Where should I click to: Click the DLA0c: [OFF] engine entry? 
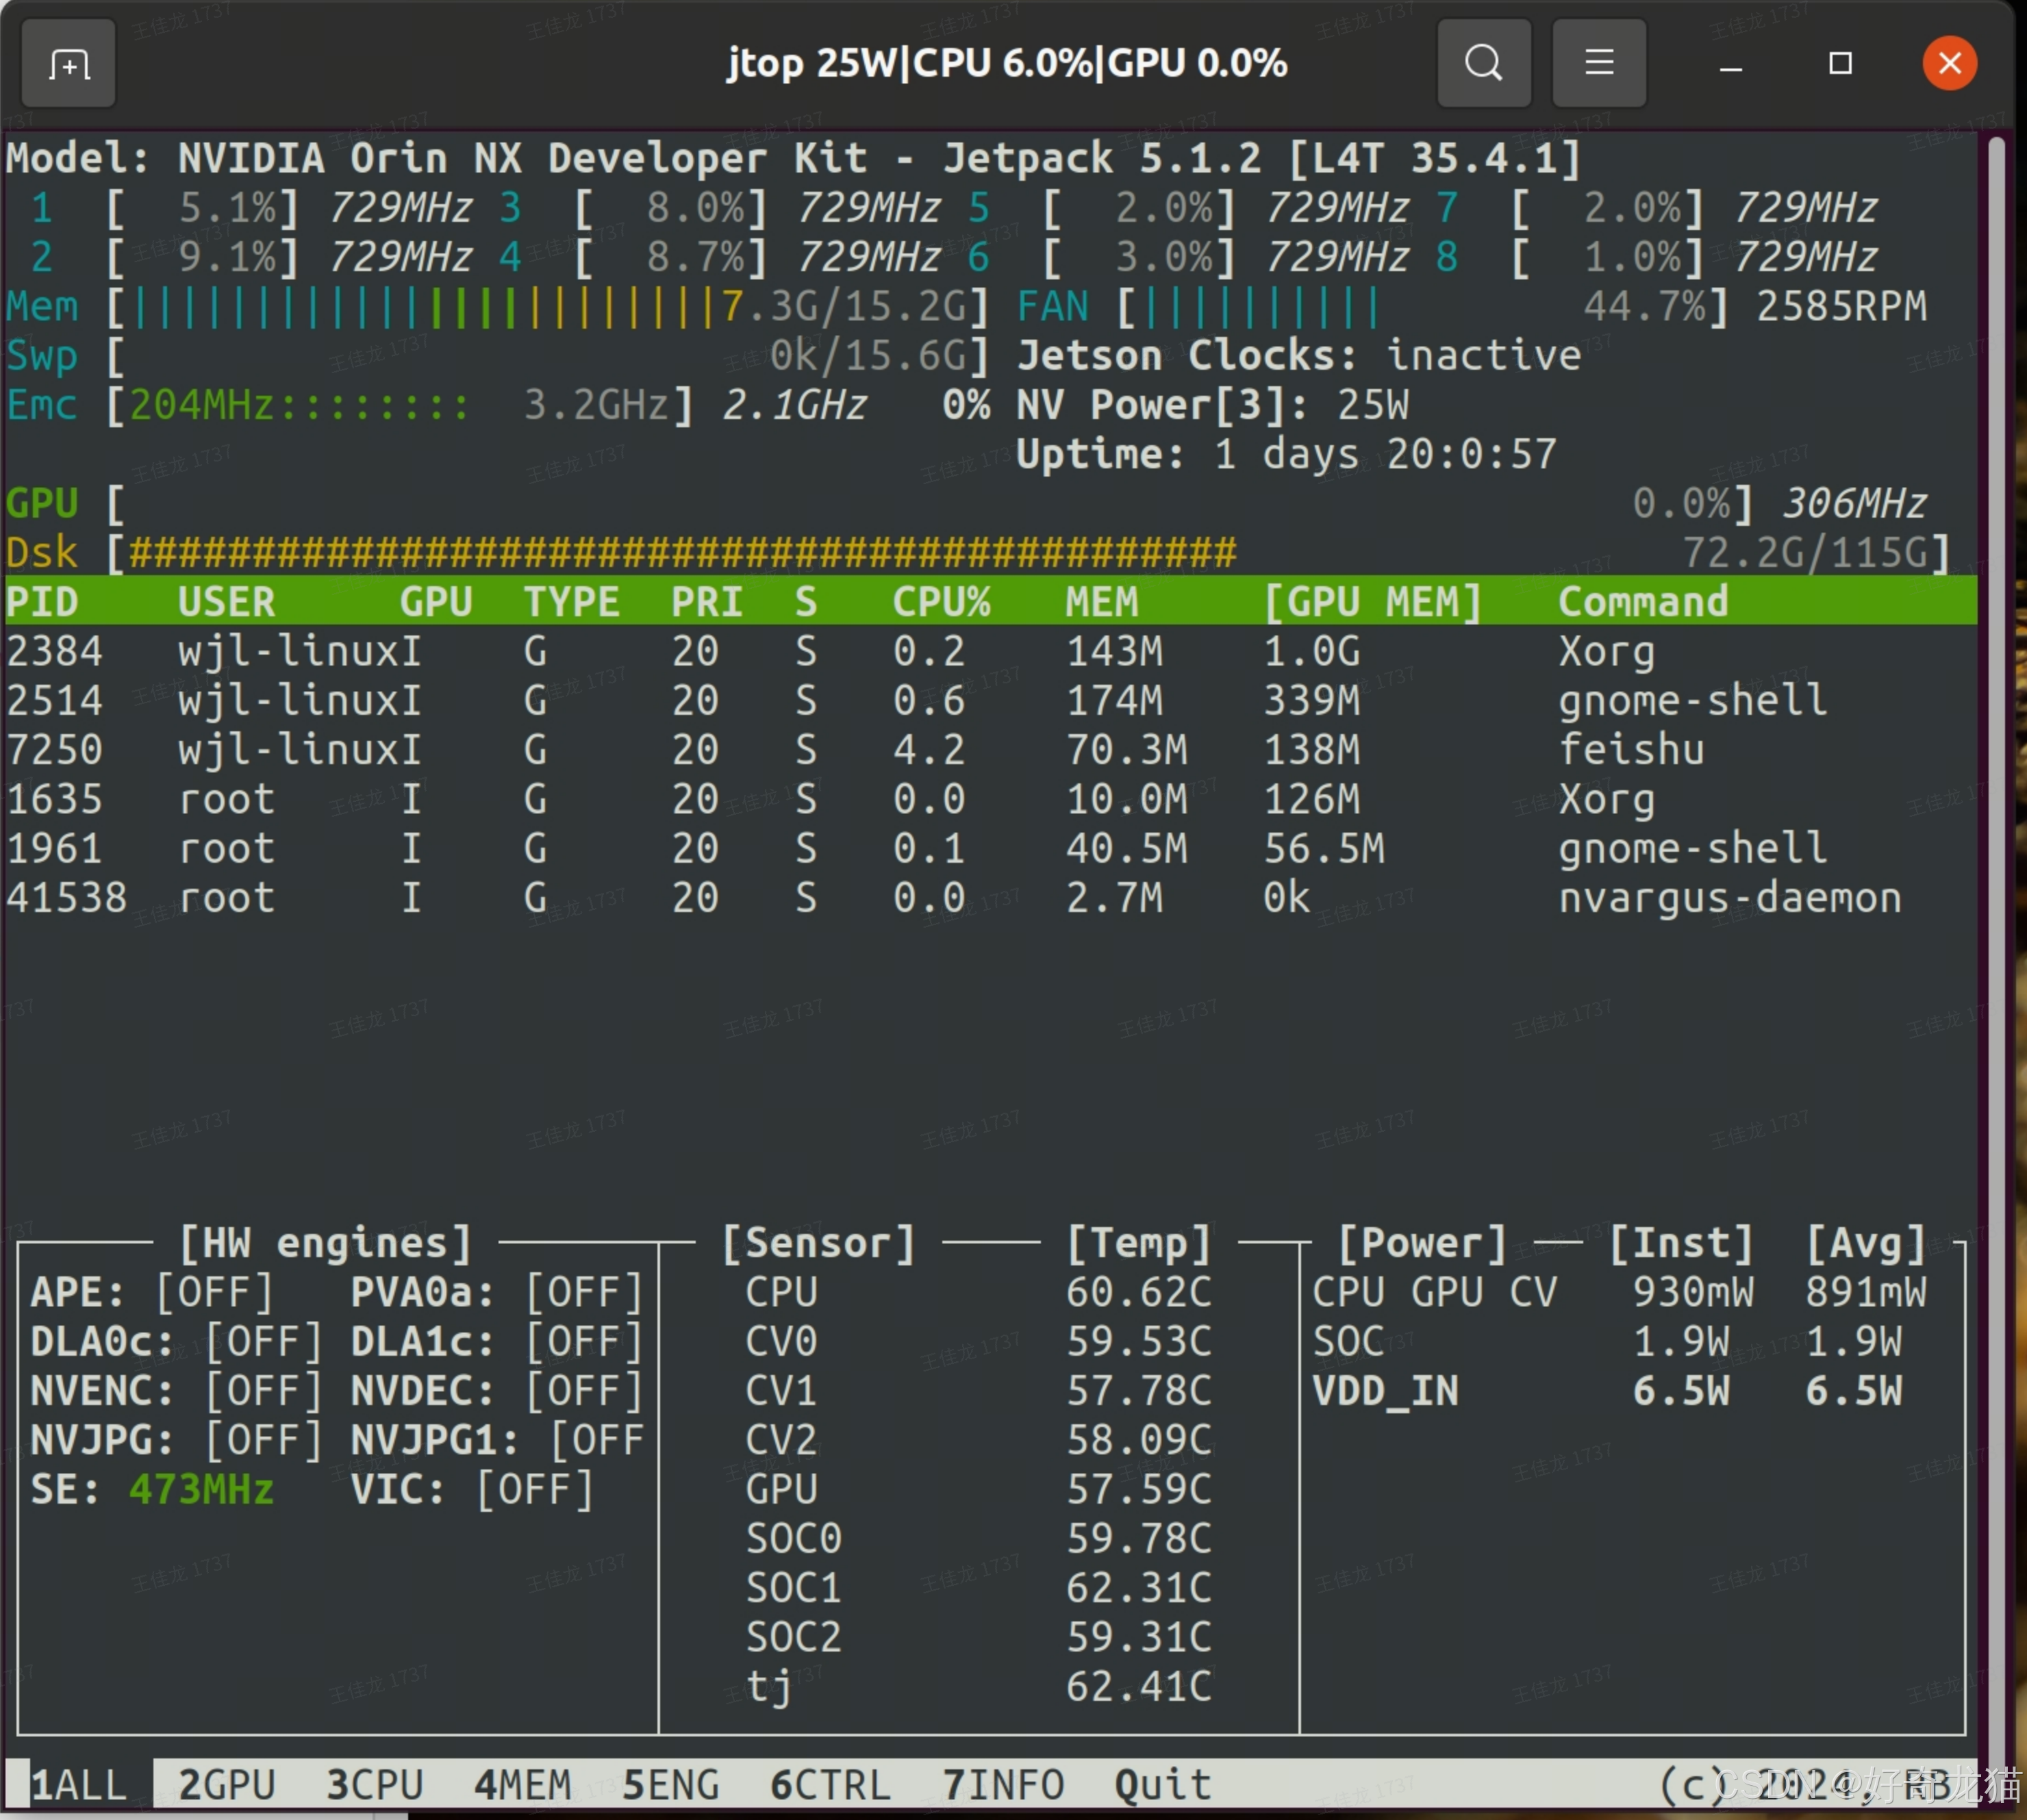[x=177, y=1341]
